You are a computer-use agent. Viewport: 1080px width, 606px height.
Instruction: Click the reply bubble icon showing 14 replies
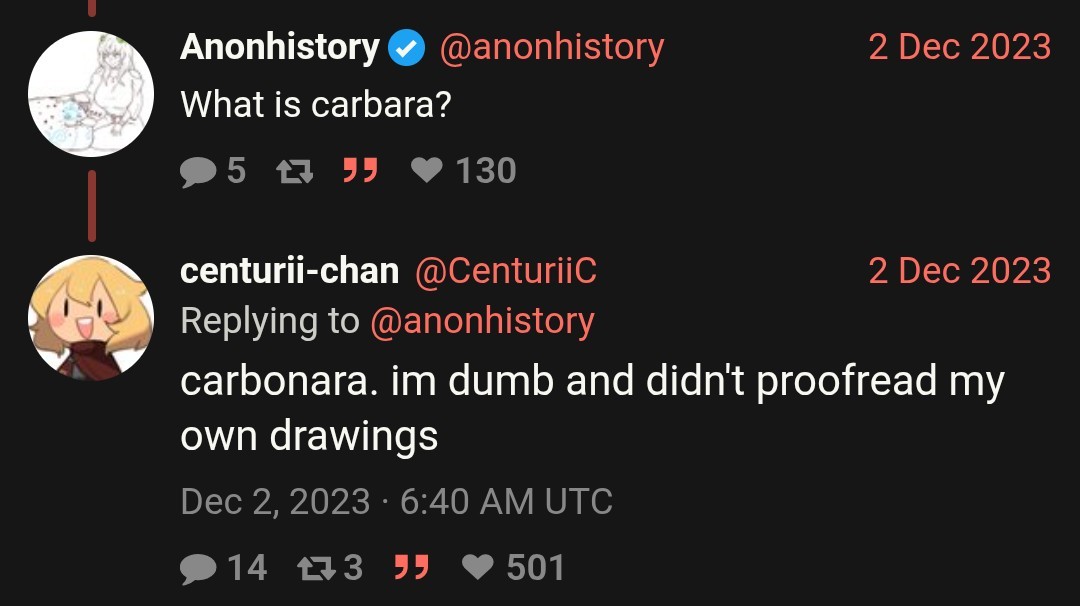(198, 568)
